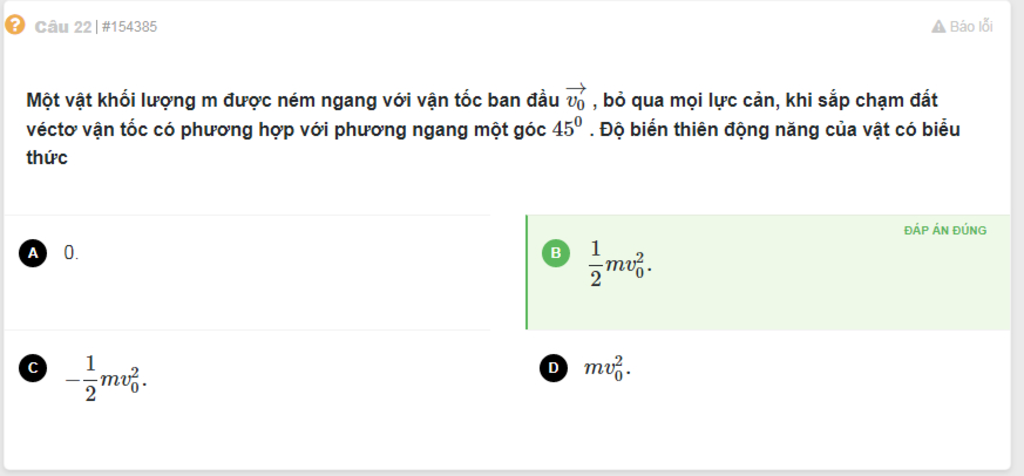This screenshot has height=476, width=1024.
Task: Select the black A answer circle
Action: pos(33,253)
